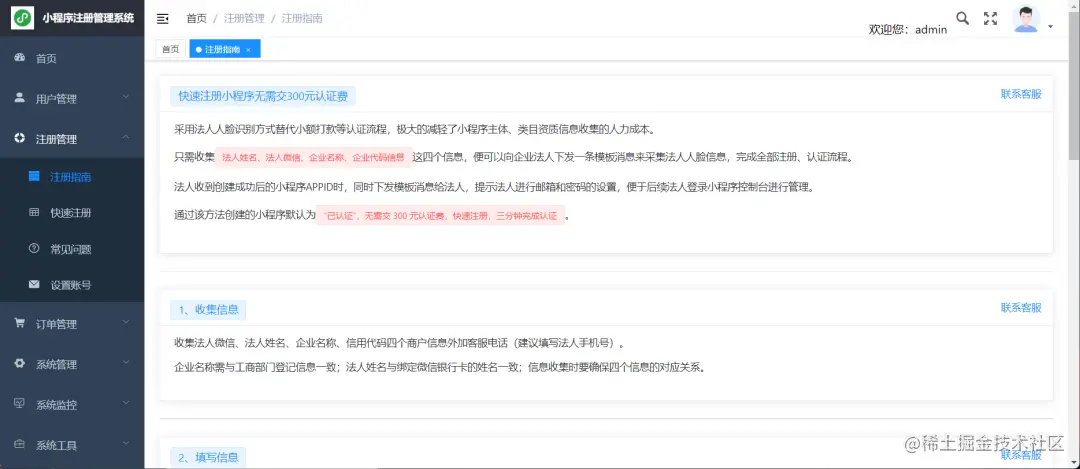Select 注册指南 submenu item
The width and height of the screenshot is (1080, 469).
pyautogui.click(x=72, y=177)
